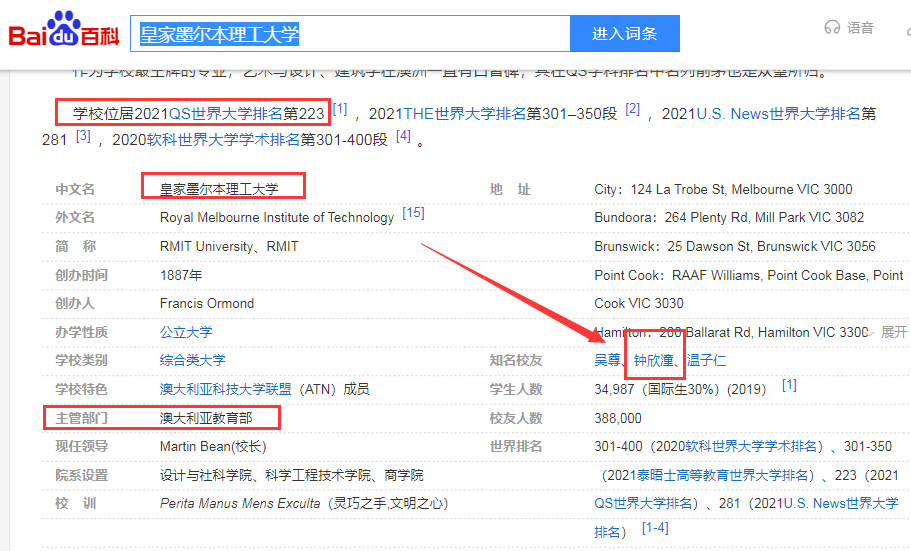Click the 办学性质 label
The image size is (911, 551).
81,332
